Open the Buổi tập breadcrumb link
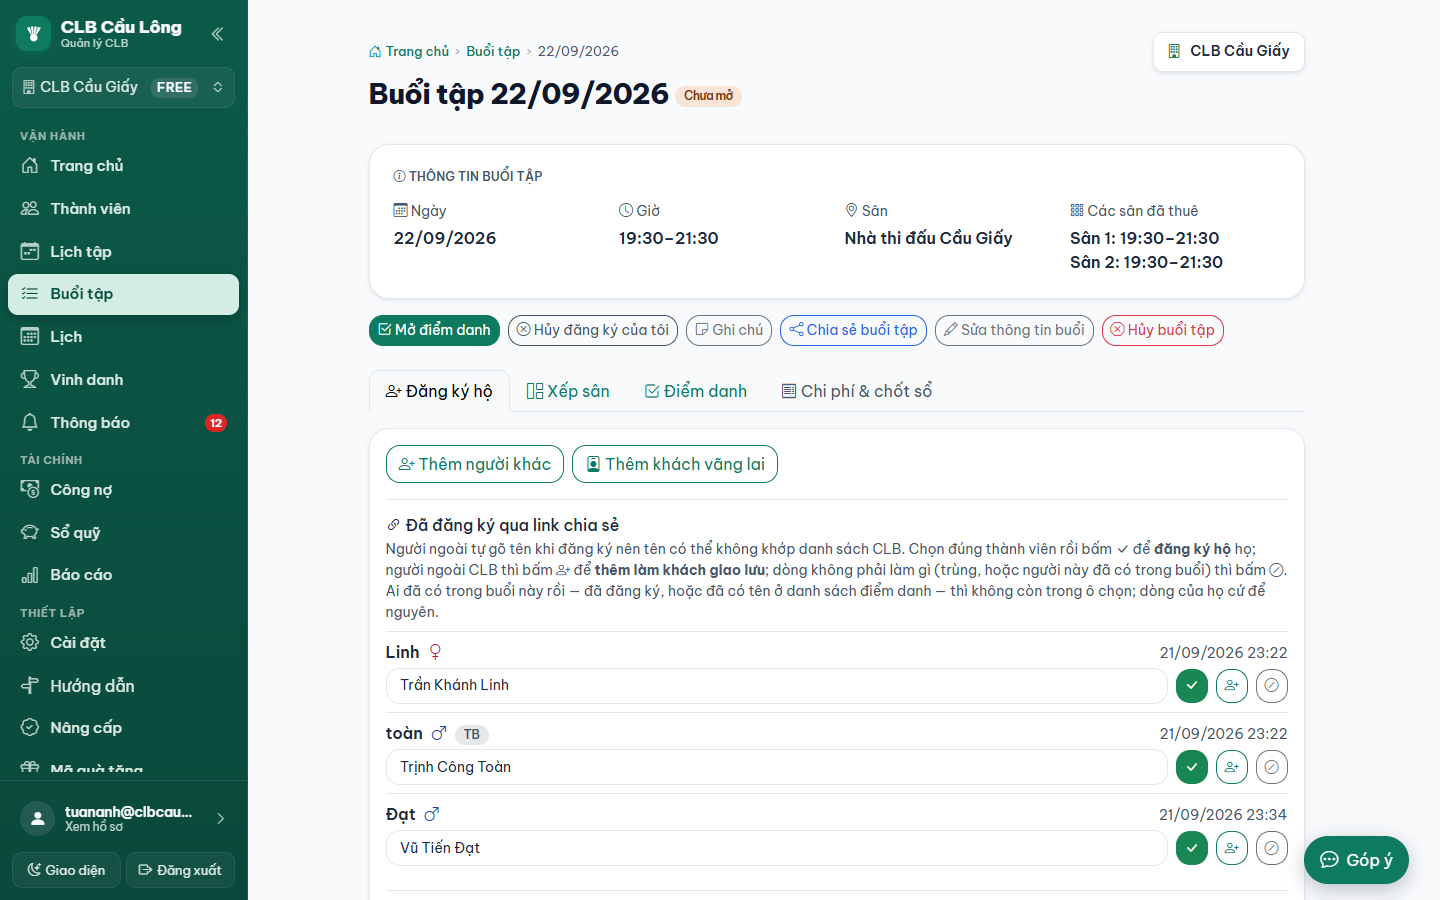Screen dimensions: 1440x900 493,51
